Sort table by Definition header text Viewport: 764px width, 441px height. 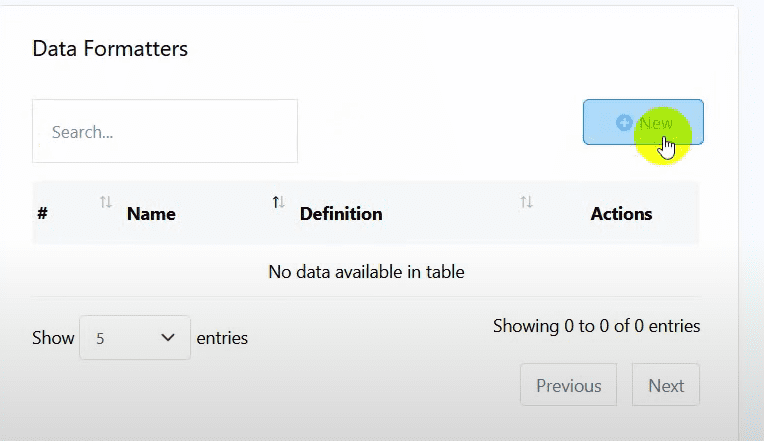[341, 213]
